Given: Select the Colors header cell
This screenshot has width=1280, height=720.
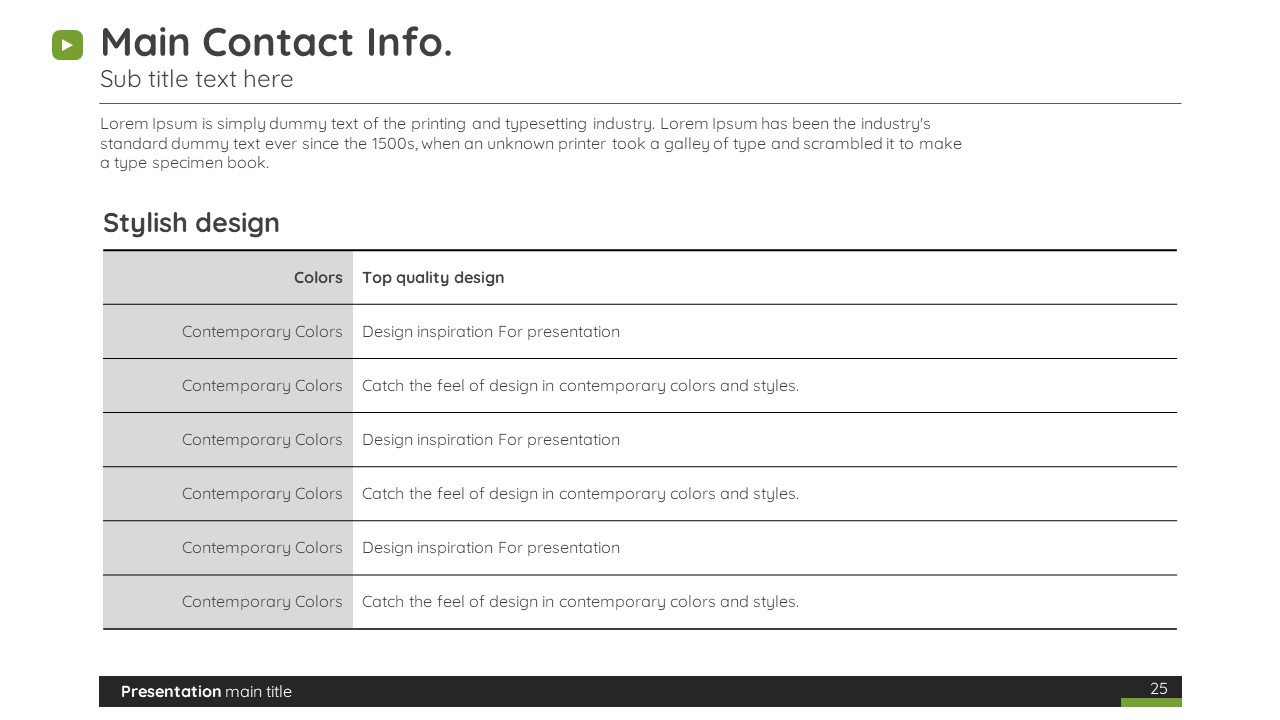Looking at the screenshot, I should click(228, 278).
